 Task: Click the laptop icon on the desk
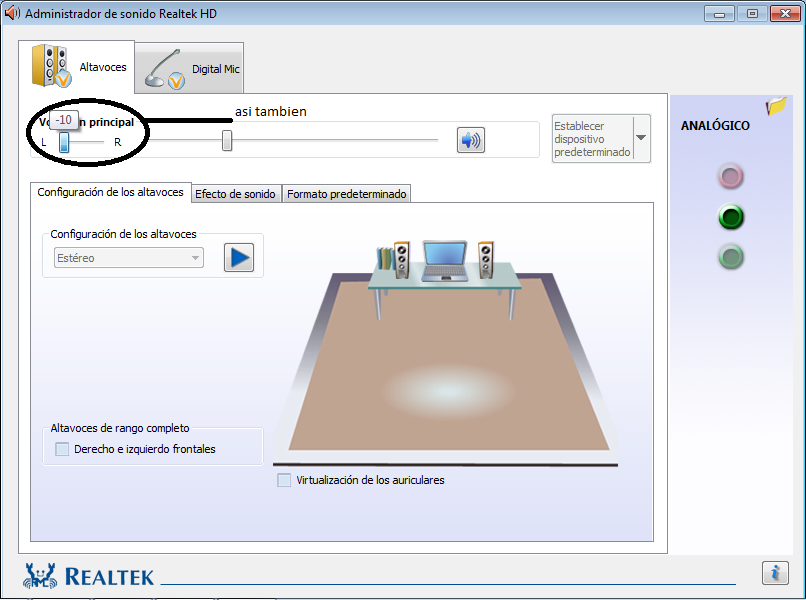coord(445,261)
